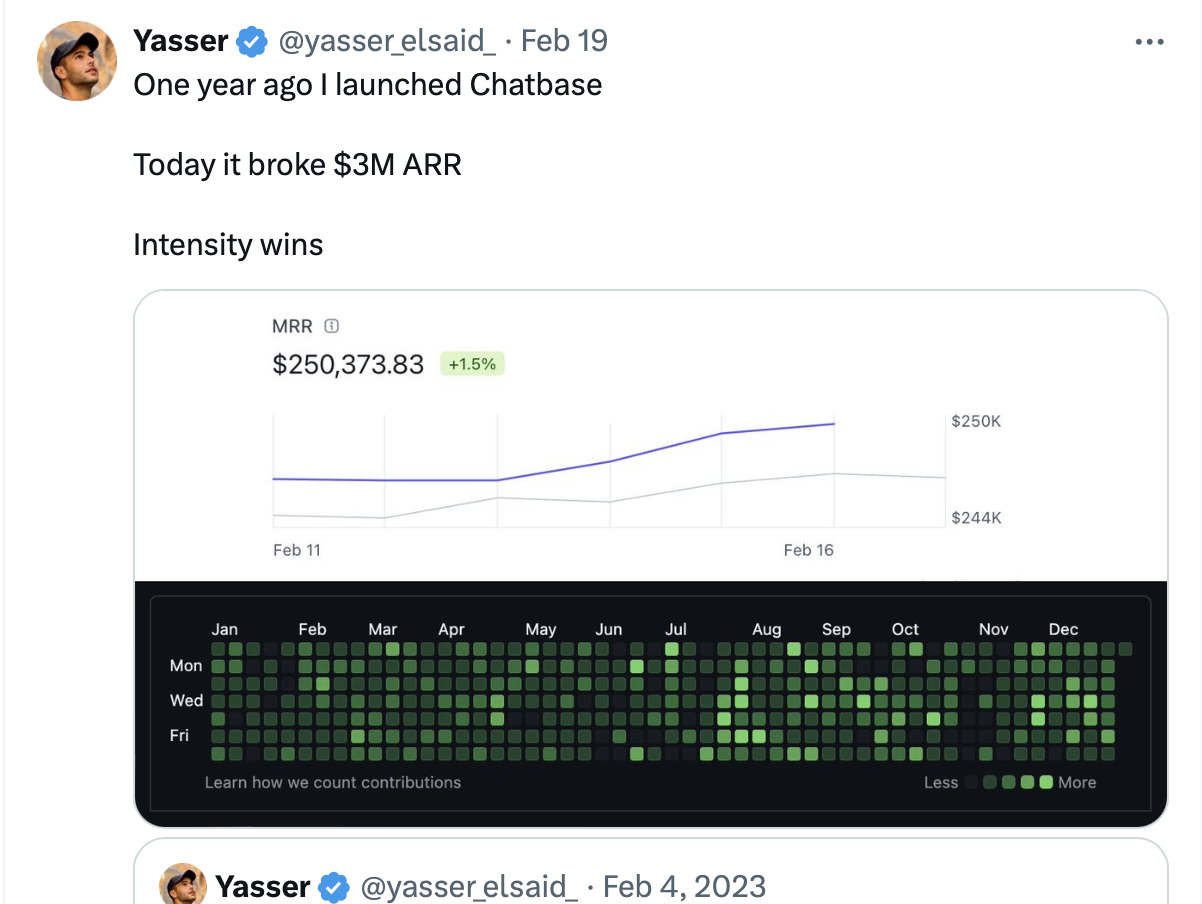Click the Jul month label on contribution graph

click(676, 629)
